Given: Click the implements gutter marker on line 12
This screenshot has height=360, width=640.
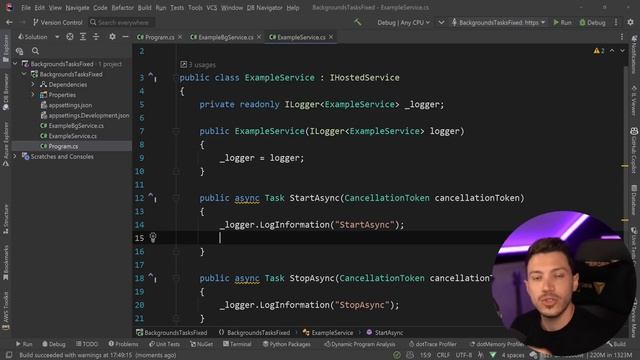Looking at the screenshot, I should [153, 198].
